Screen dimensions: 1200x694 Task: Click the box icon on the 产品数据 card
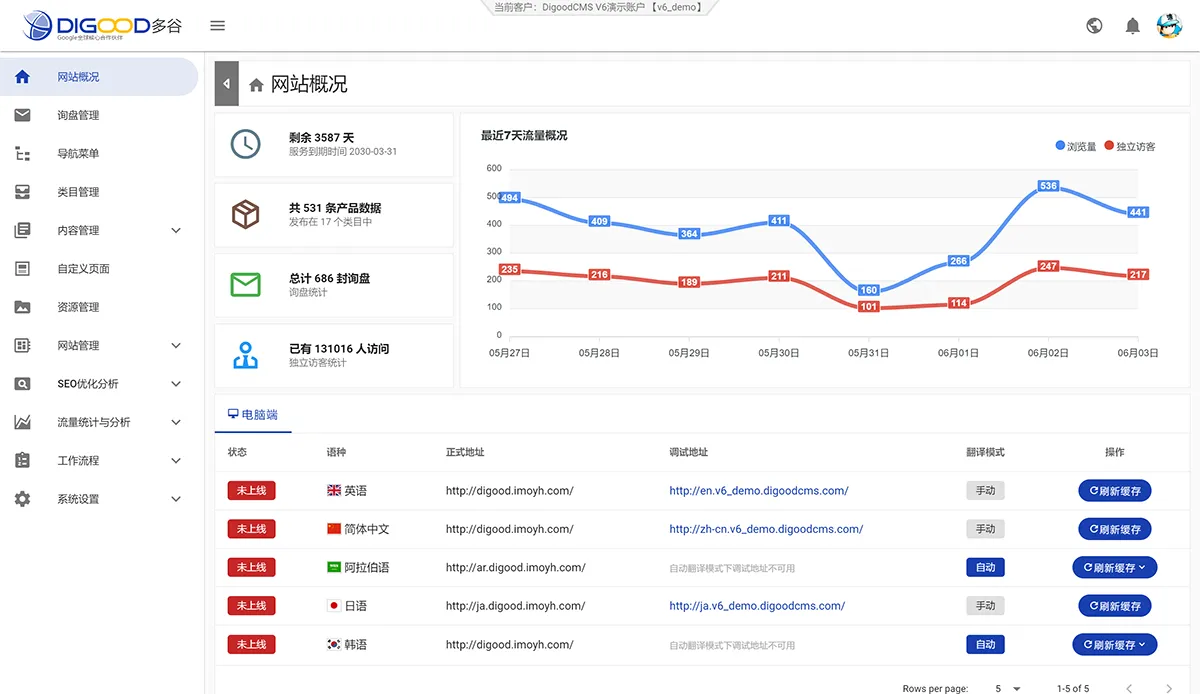tap(245, 214)
